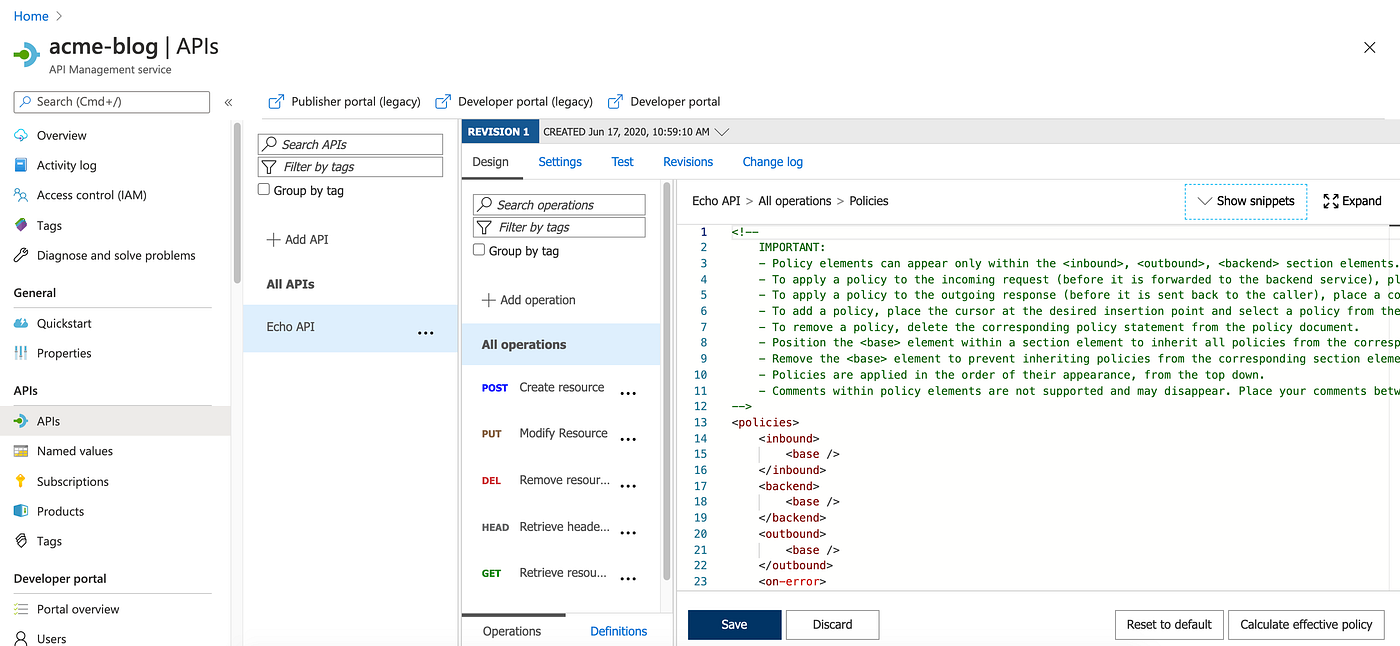
Task: Save the policy changes
Action: (734, 624)
